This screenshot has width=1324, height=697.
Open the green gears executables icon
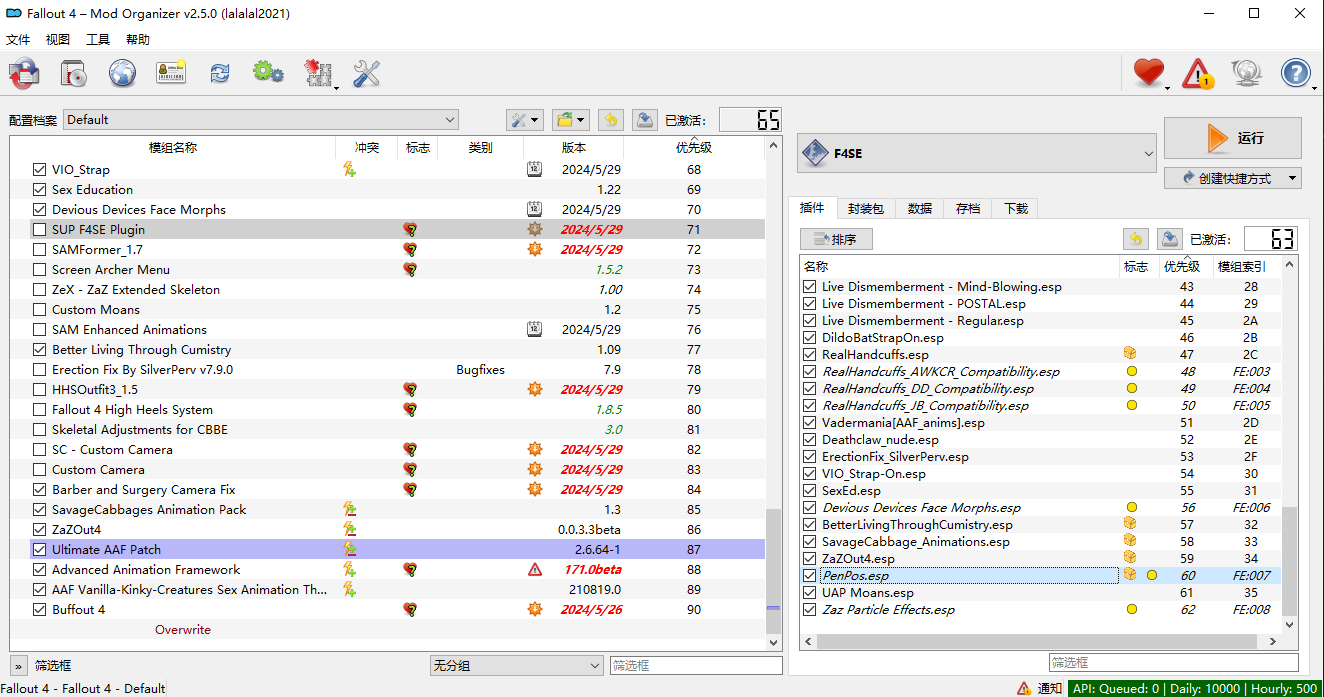268,73
